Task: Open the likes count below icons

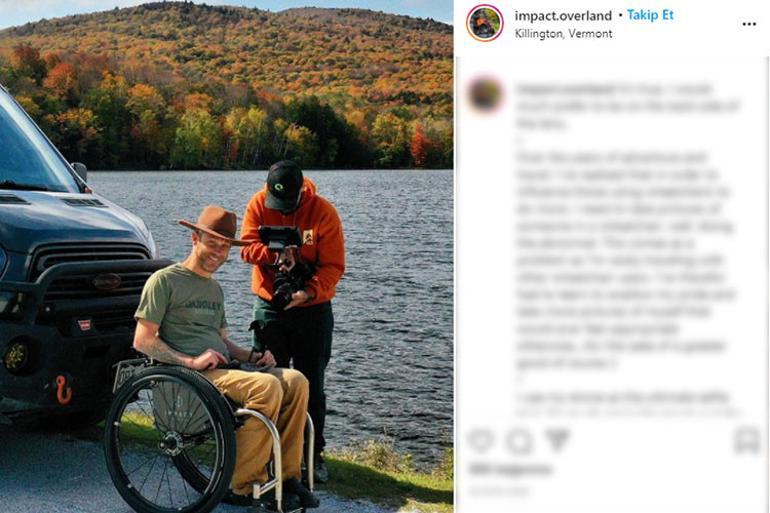Action: tap(509, 469)
